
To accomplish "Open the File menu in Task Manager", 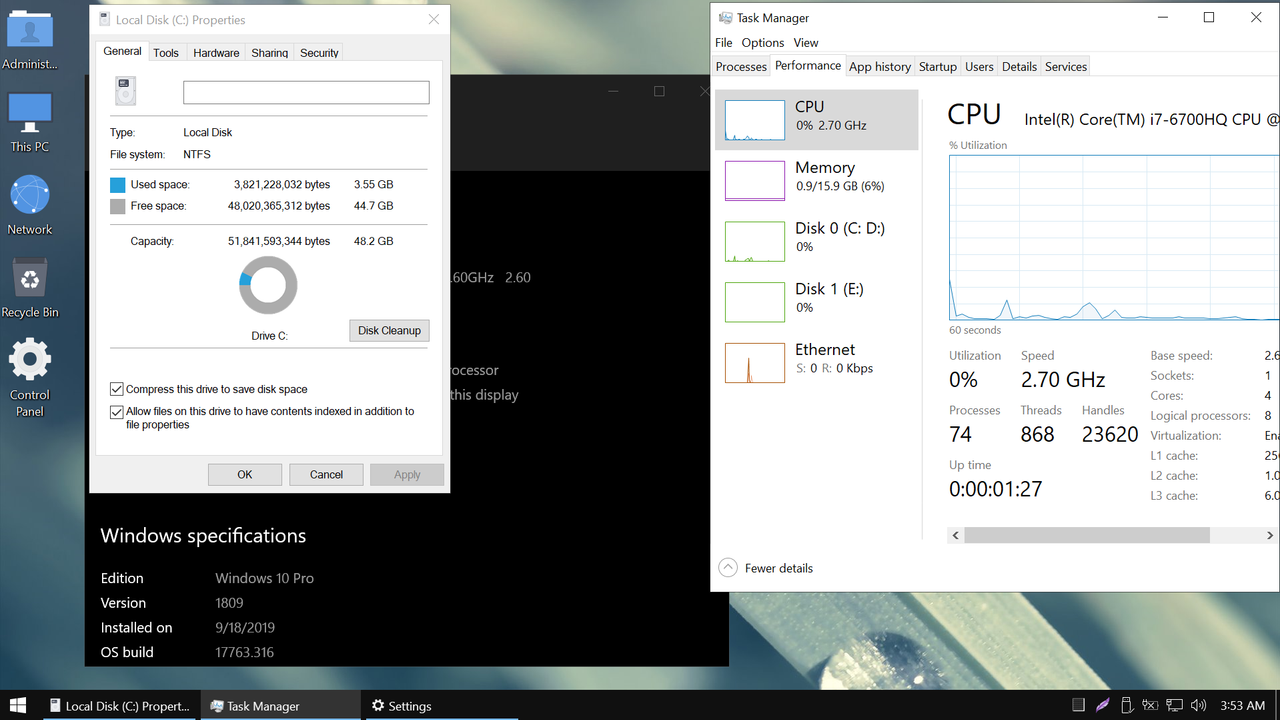I will point(724,43).
